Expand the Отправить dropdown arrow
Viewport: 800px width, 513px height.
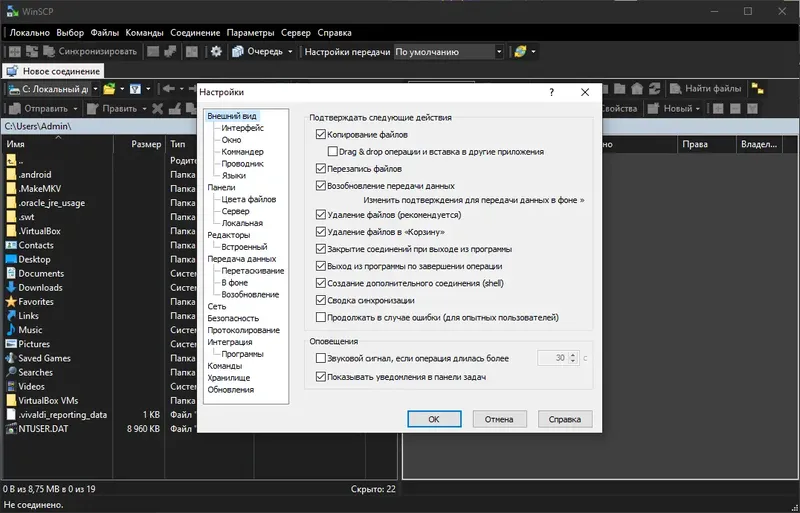tap(75, 108)
